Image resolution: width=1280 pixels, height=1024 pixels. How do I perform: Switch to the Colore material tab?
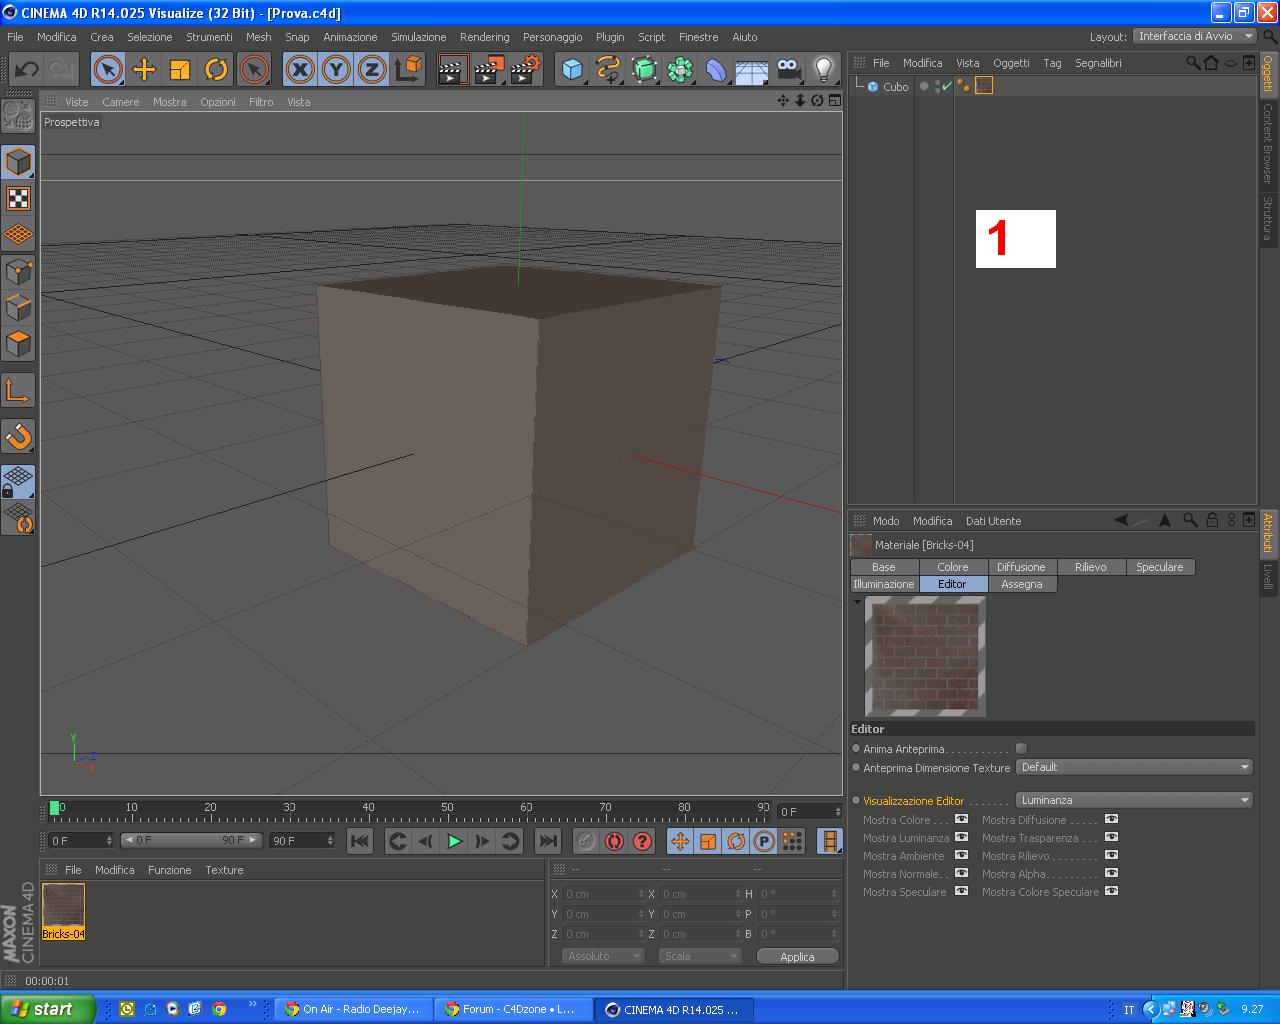tap(952, 567)
